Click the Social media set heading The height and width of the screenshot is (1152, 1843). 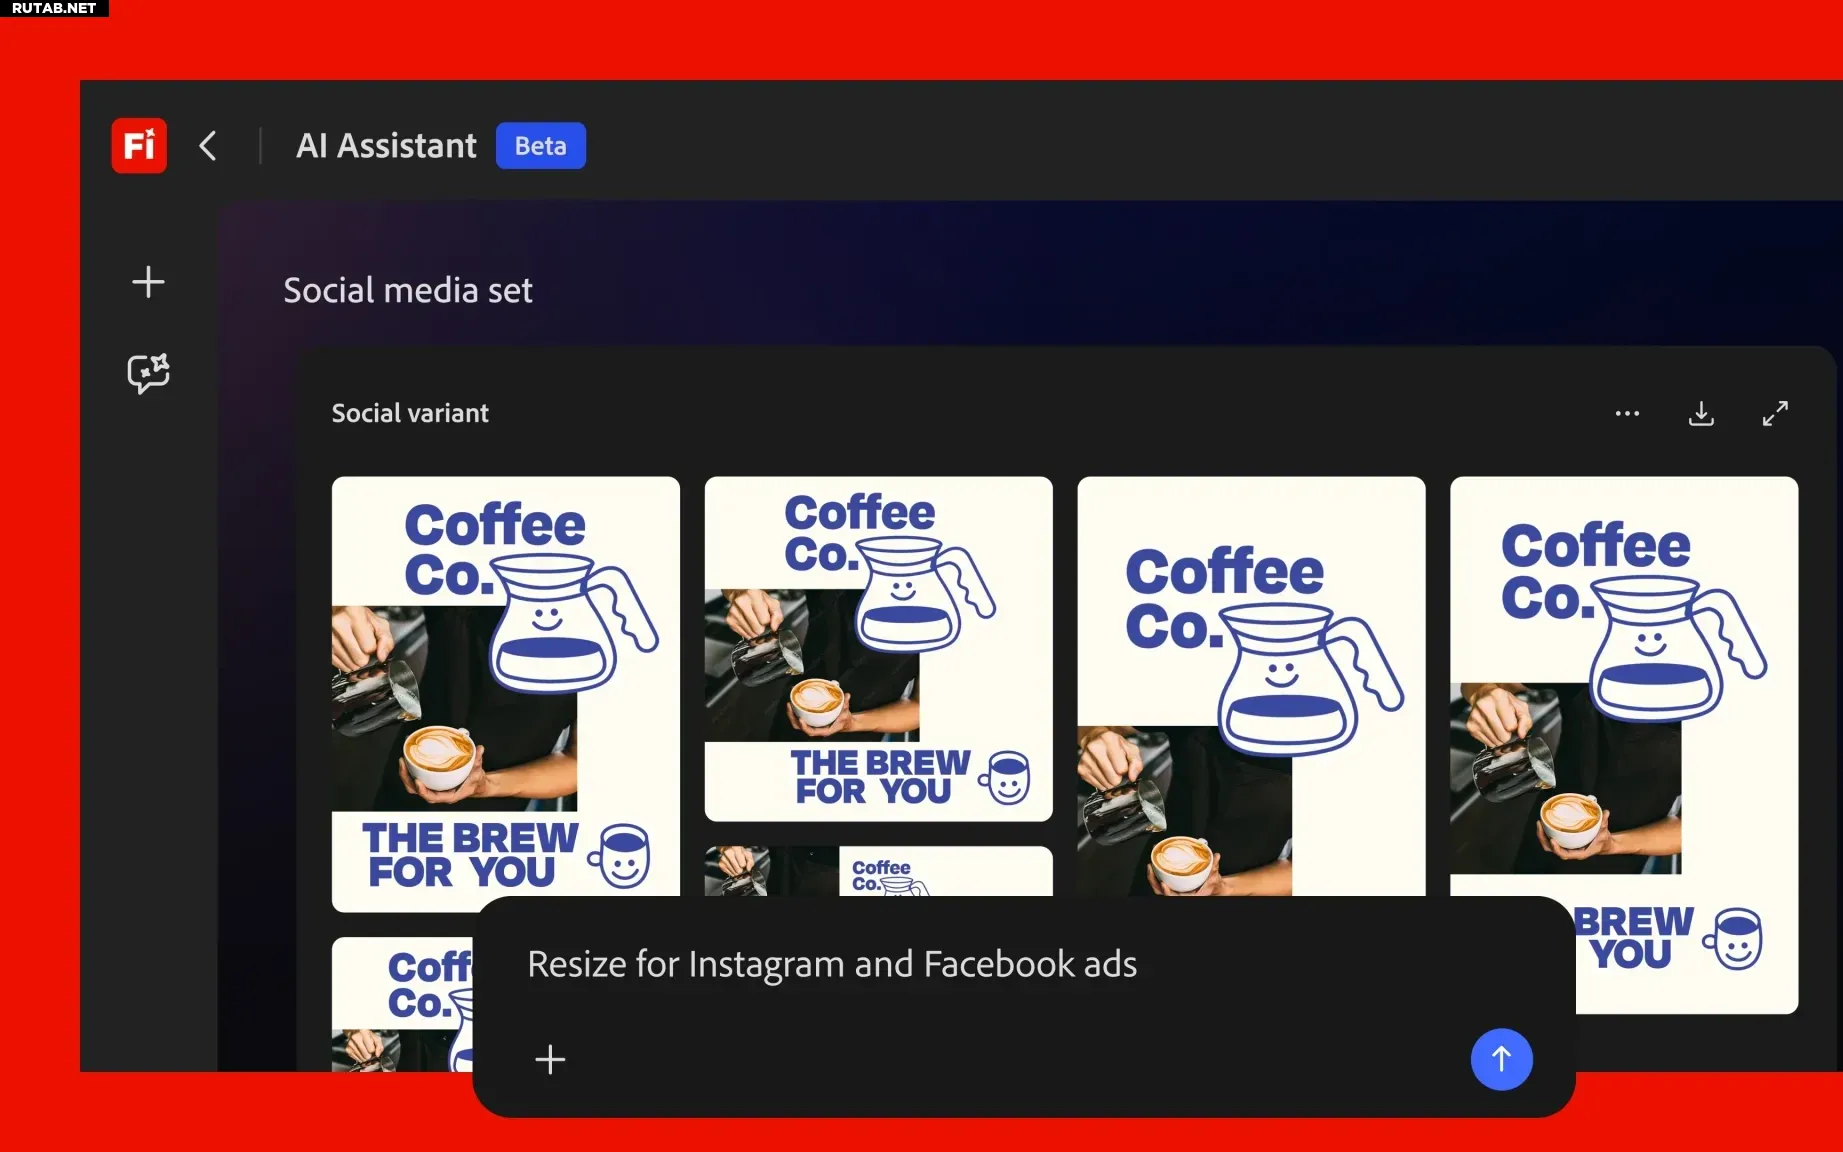[408, 290]
